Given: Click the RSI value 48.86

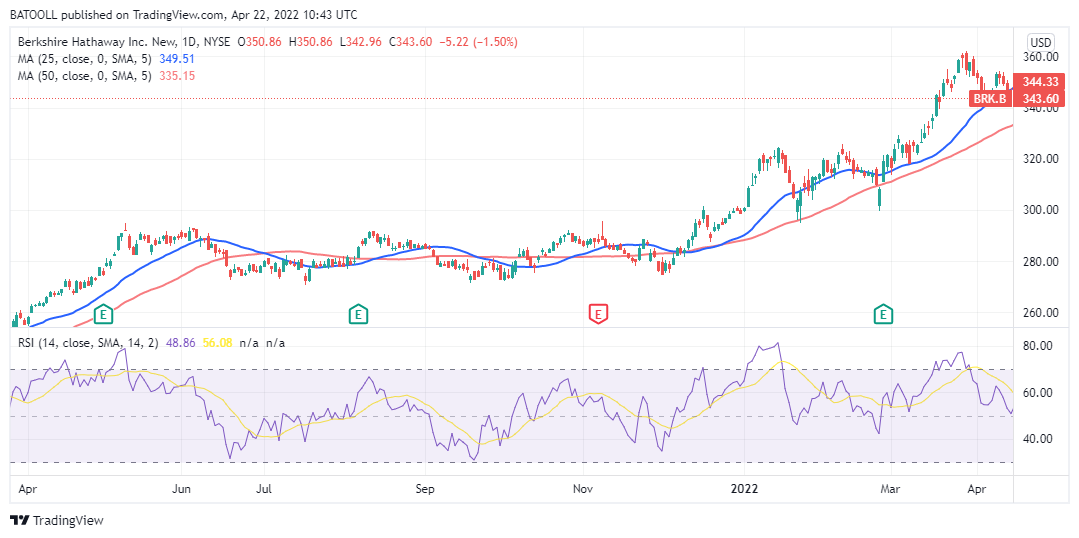Looking at the screenshot, I should (x=181, y=342).
